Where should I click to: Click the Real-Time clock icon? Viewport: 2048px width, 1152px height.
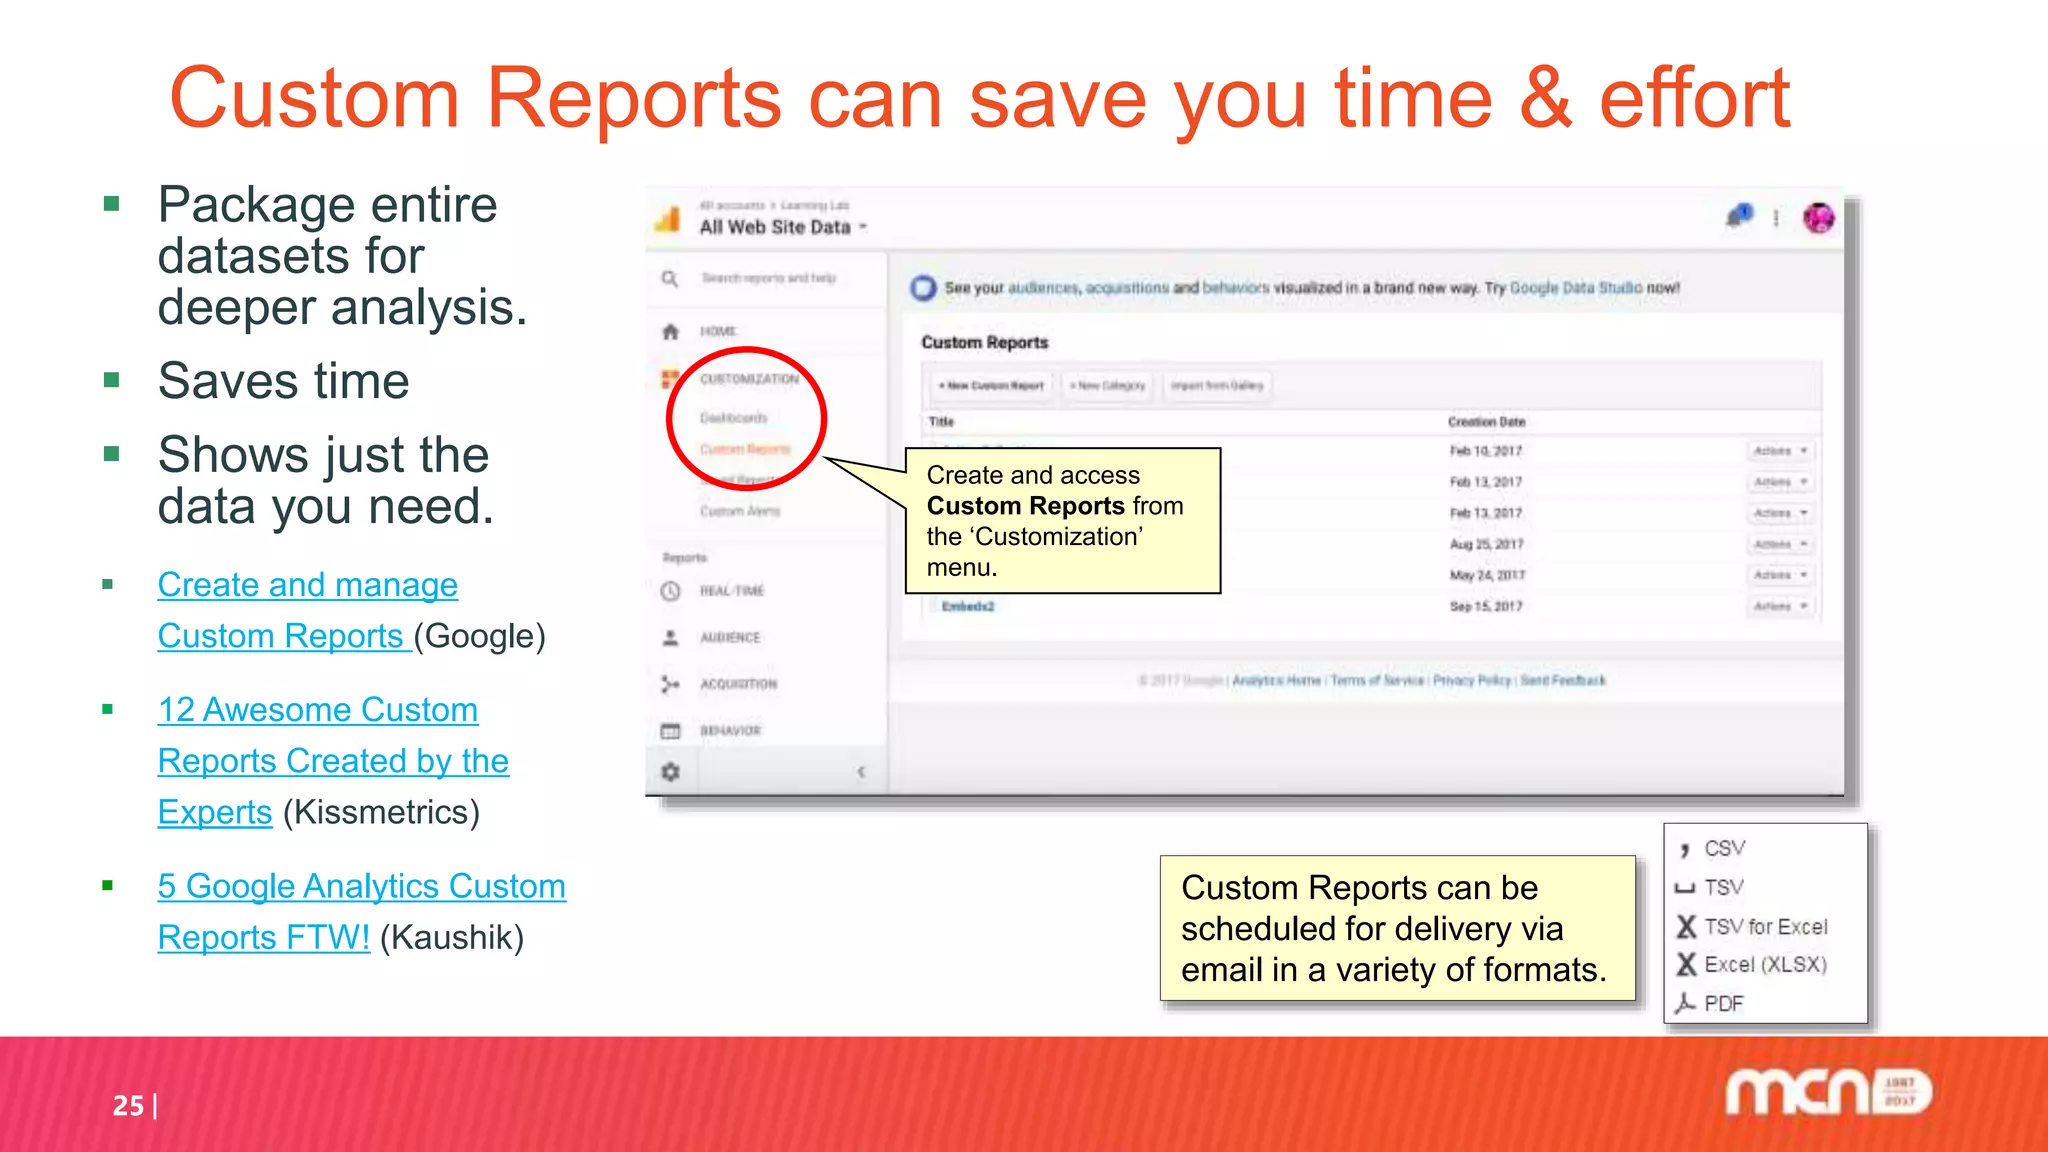pyautogui.click(x=671, y=591)
